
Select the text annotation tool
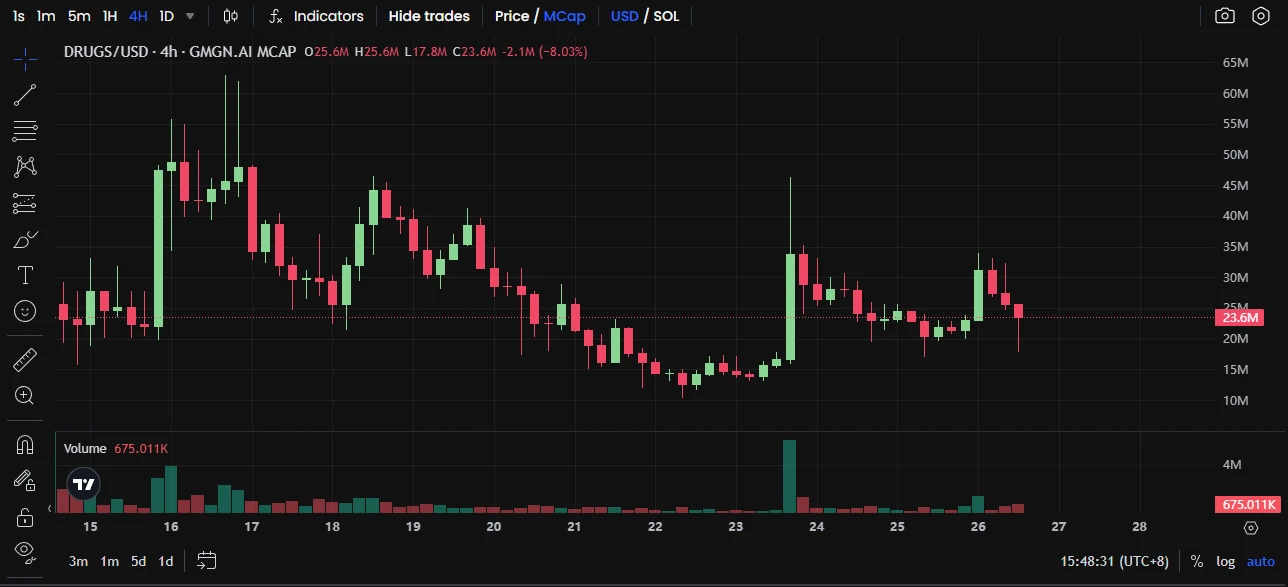(25, 275)
